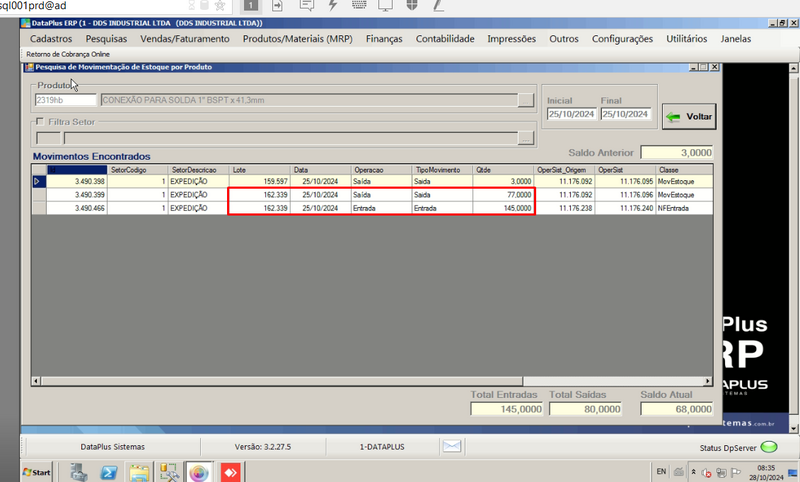Sort by the Lote column header
This screenshot has width=800, height=482.
click(260, 170)
